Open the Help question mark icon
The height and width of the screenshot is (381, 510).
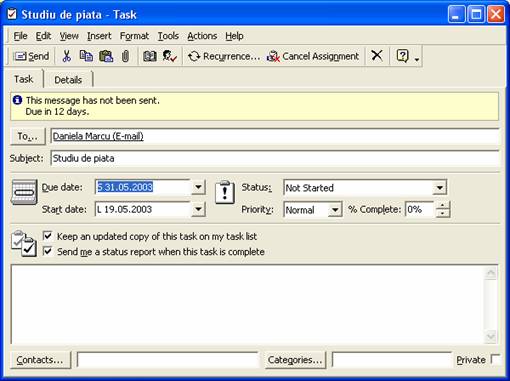[403, 56]
